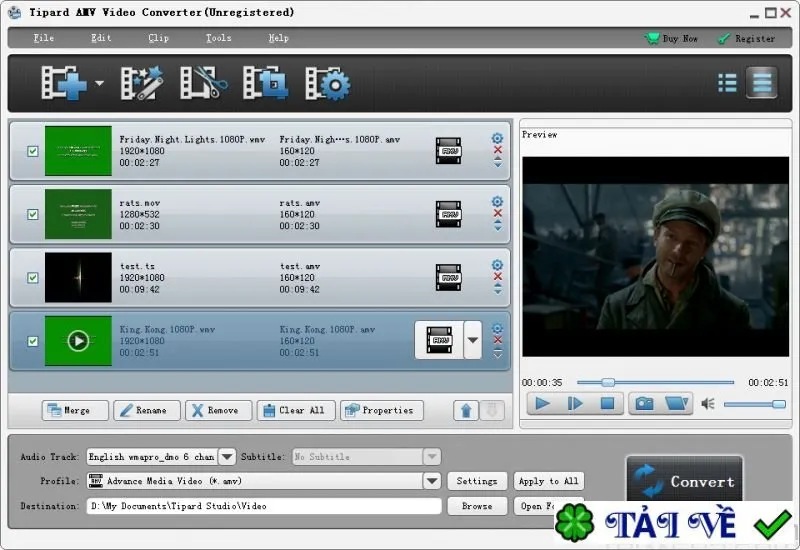Click AMV format icon for Friday.Night.Lights

(448, 151)
